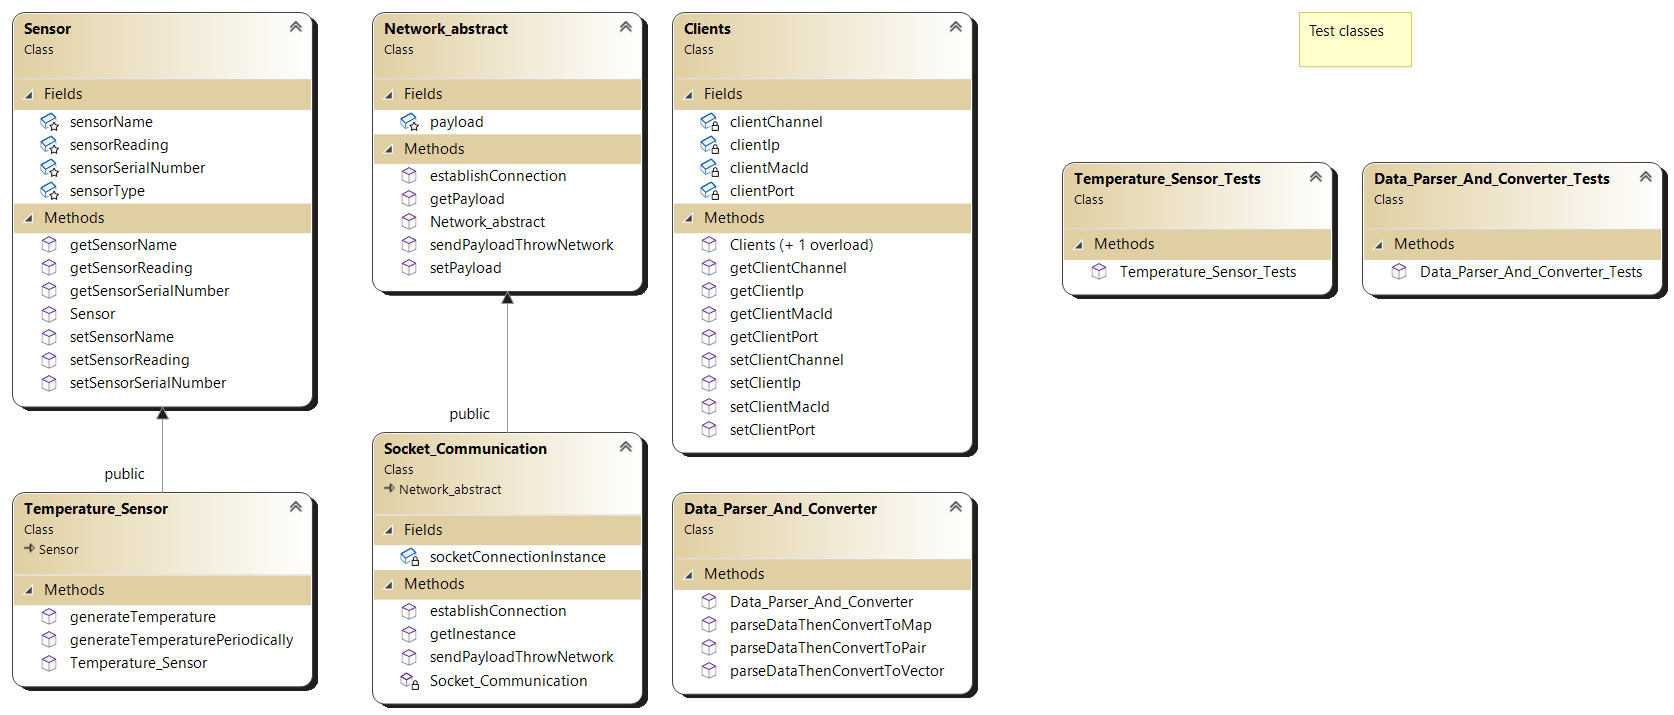Select the setSensorSerialNumber method
This screenshot has width=1674, height=715.
[x=148, y=383]
